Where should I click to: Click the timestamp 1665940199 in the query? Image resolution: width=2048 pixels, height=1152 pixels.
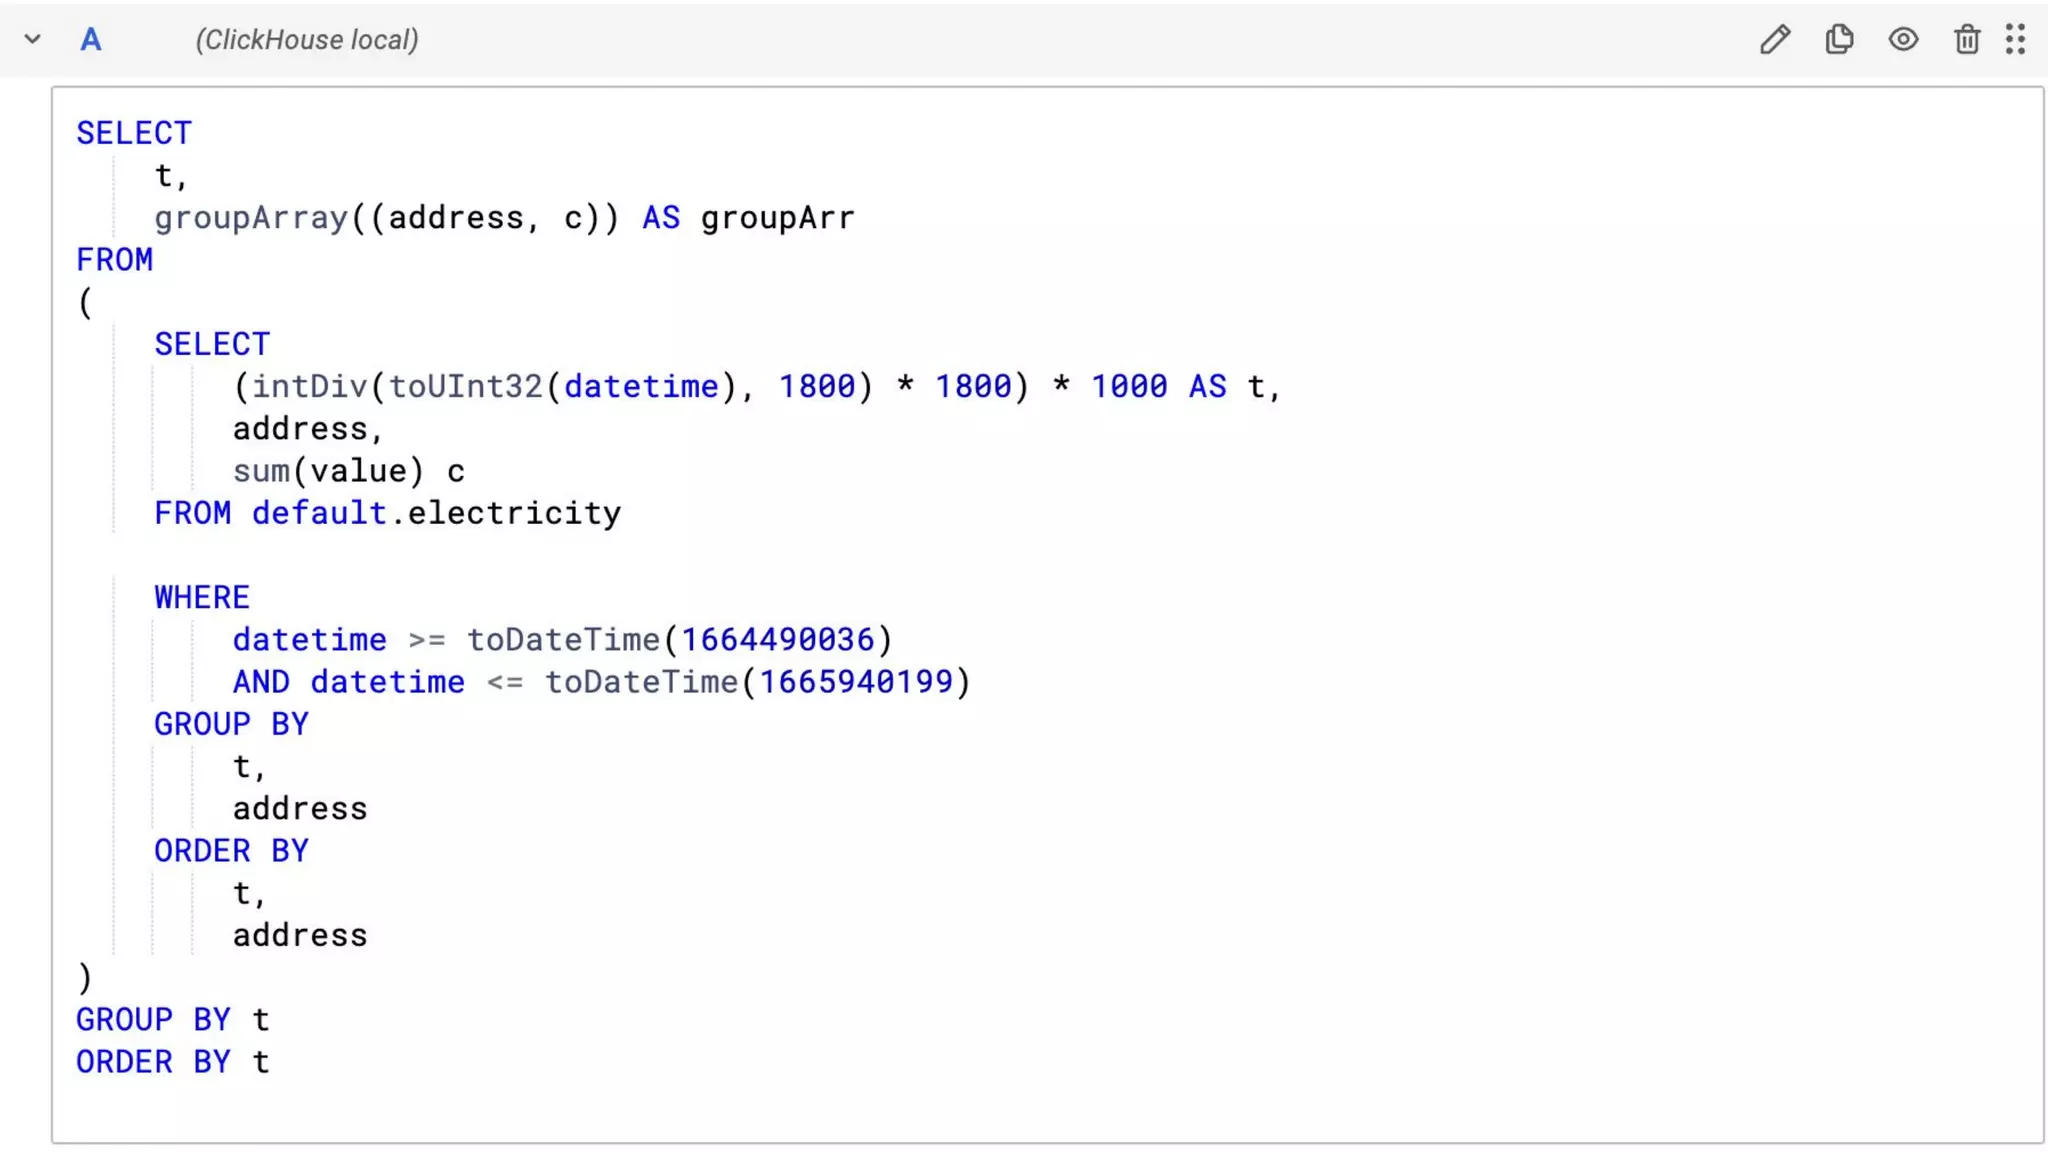coord(855,682)
